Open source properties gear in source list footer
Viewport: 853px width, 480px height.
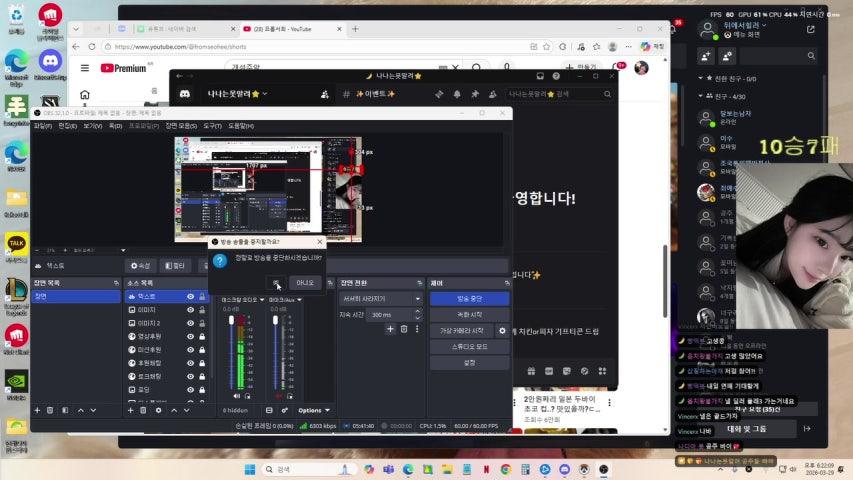coord(158,410)
